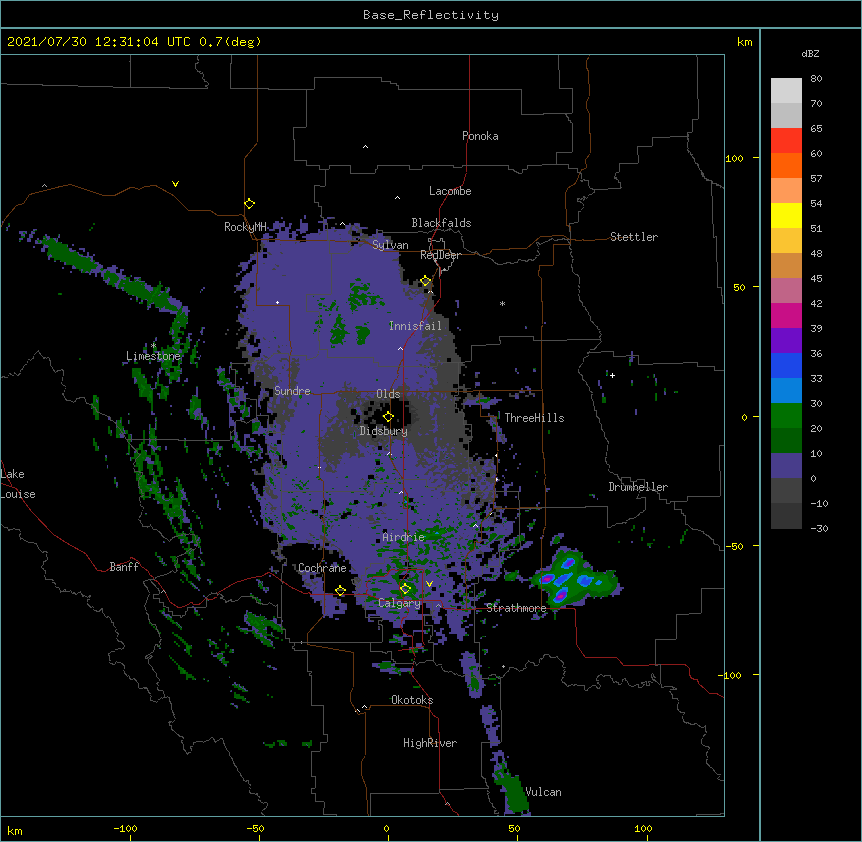Image resolution: width=862 pixels, height=842 pixels.
Task: Click the Calgary city label
Action: pyautogui.click(x=399, y=603)
